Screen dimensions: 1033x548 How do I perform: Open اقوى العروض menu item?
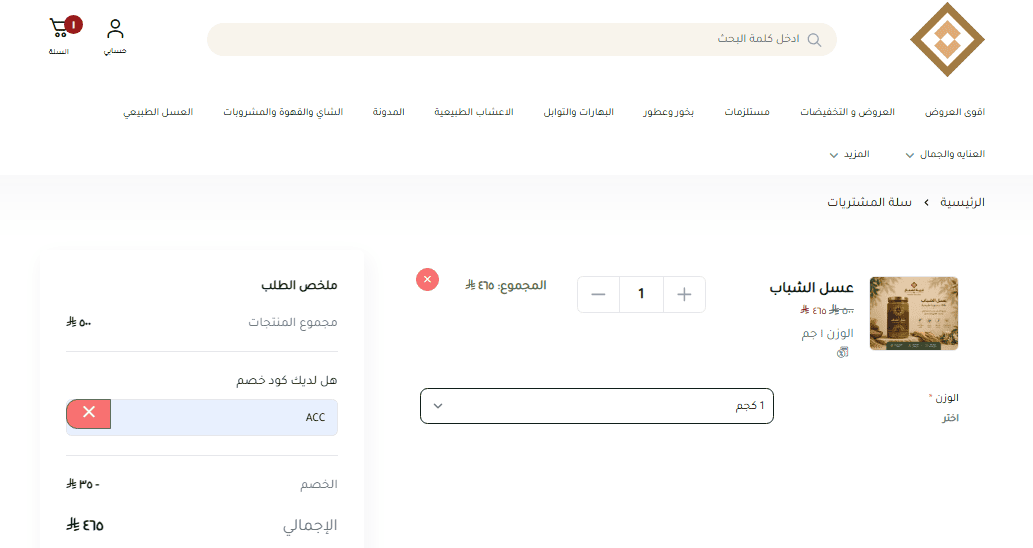[955, 112]
